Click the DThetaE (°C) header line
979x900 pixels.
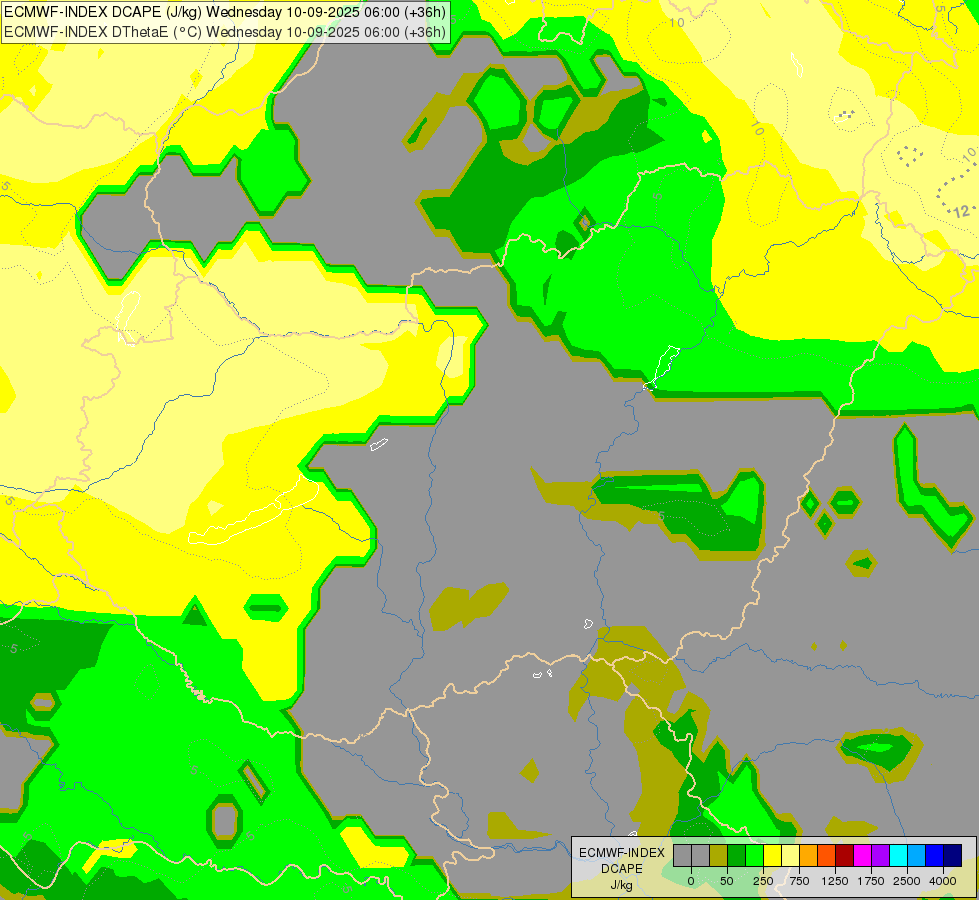click(225, 32)
